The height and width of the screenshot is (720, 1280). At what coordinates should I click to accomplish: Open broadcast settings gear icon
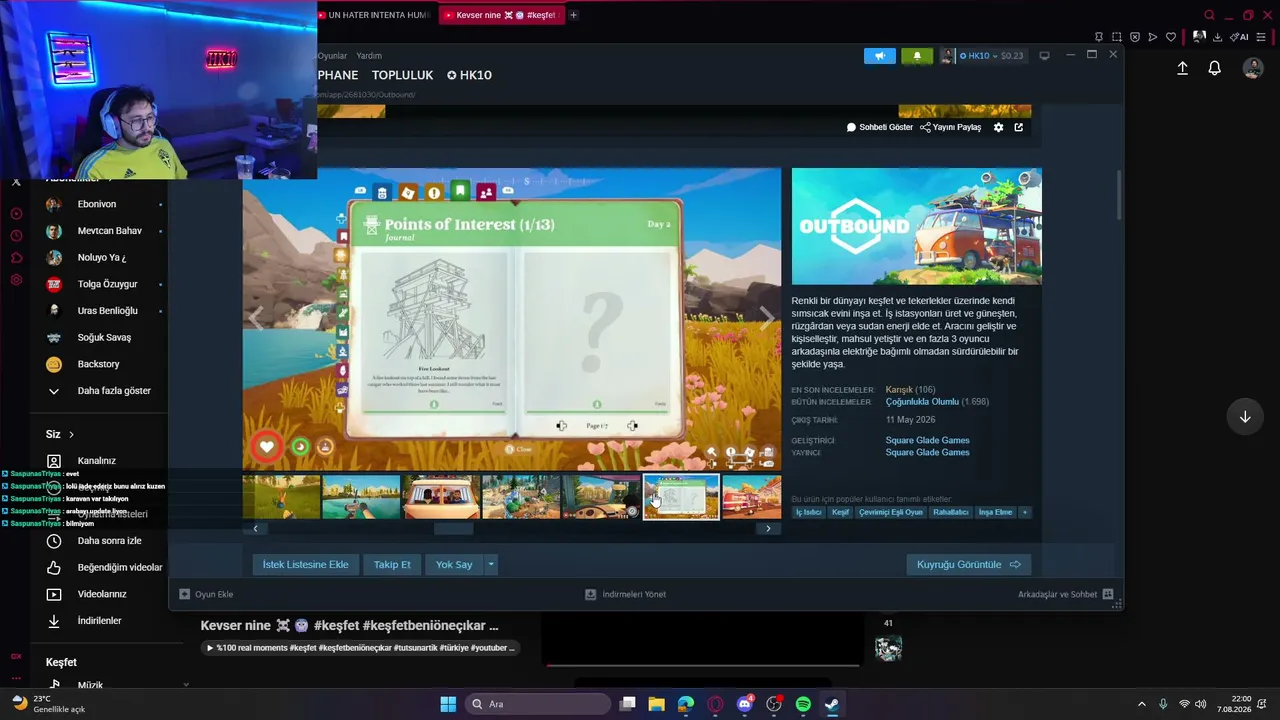tap(998, 127)
